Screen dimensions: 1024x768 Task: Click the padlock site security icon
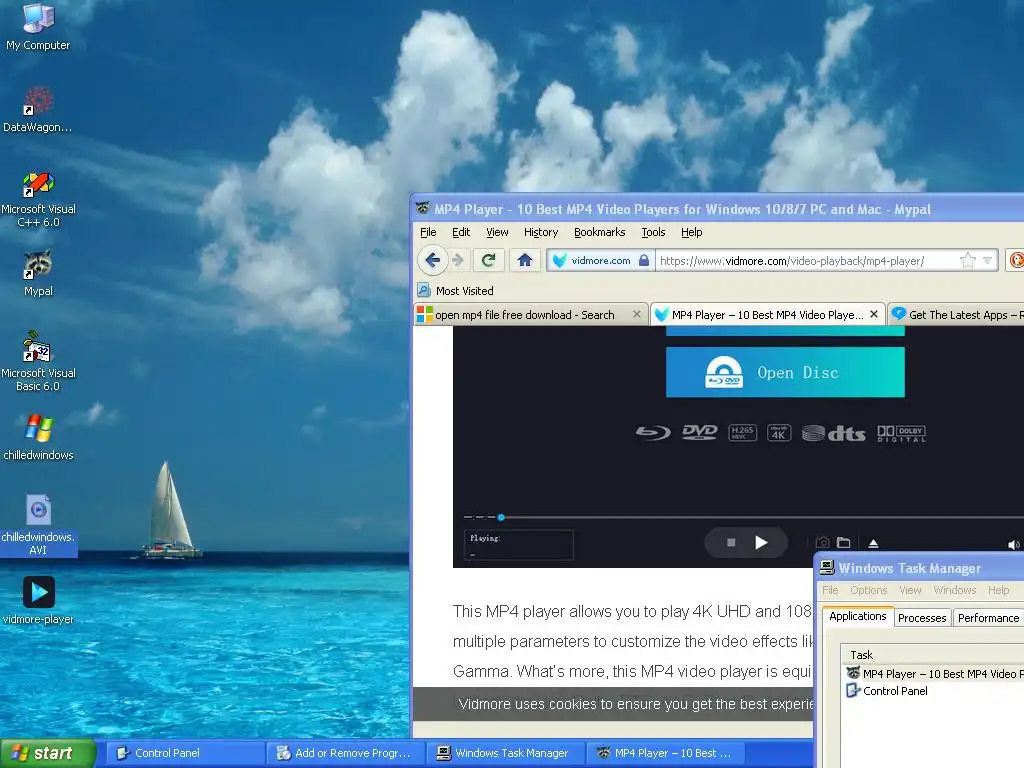644,260
